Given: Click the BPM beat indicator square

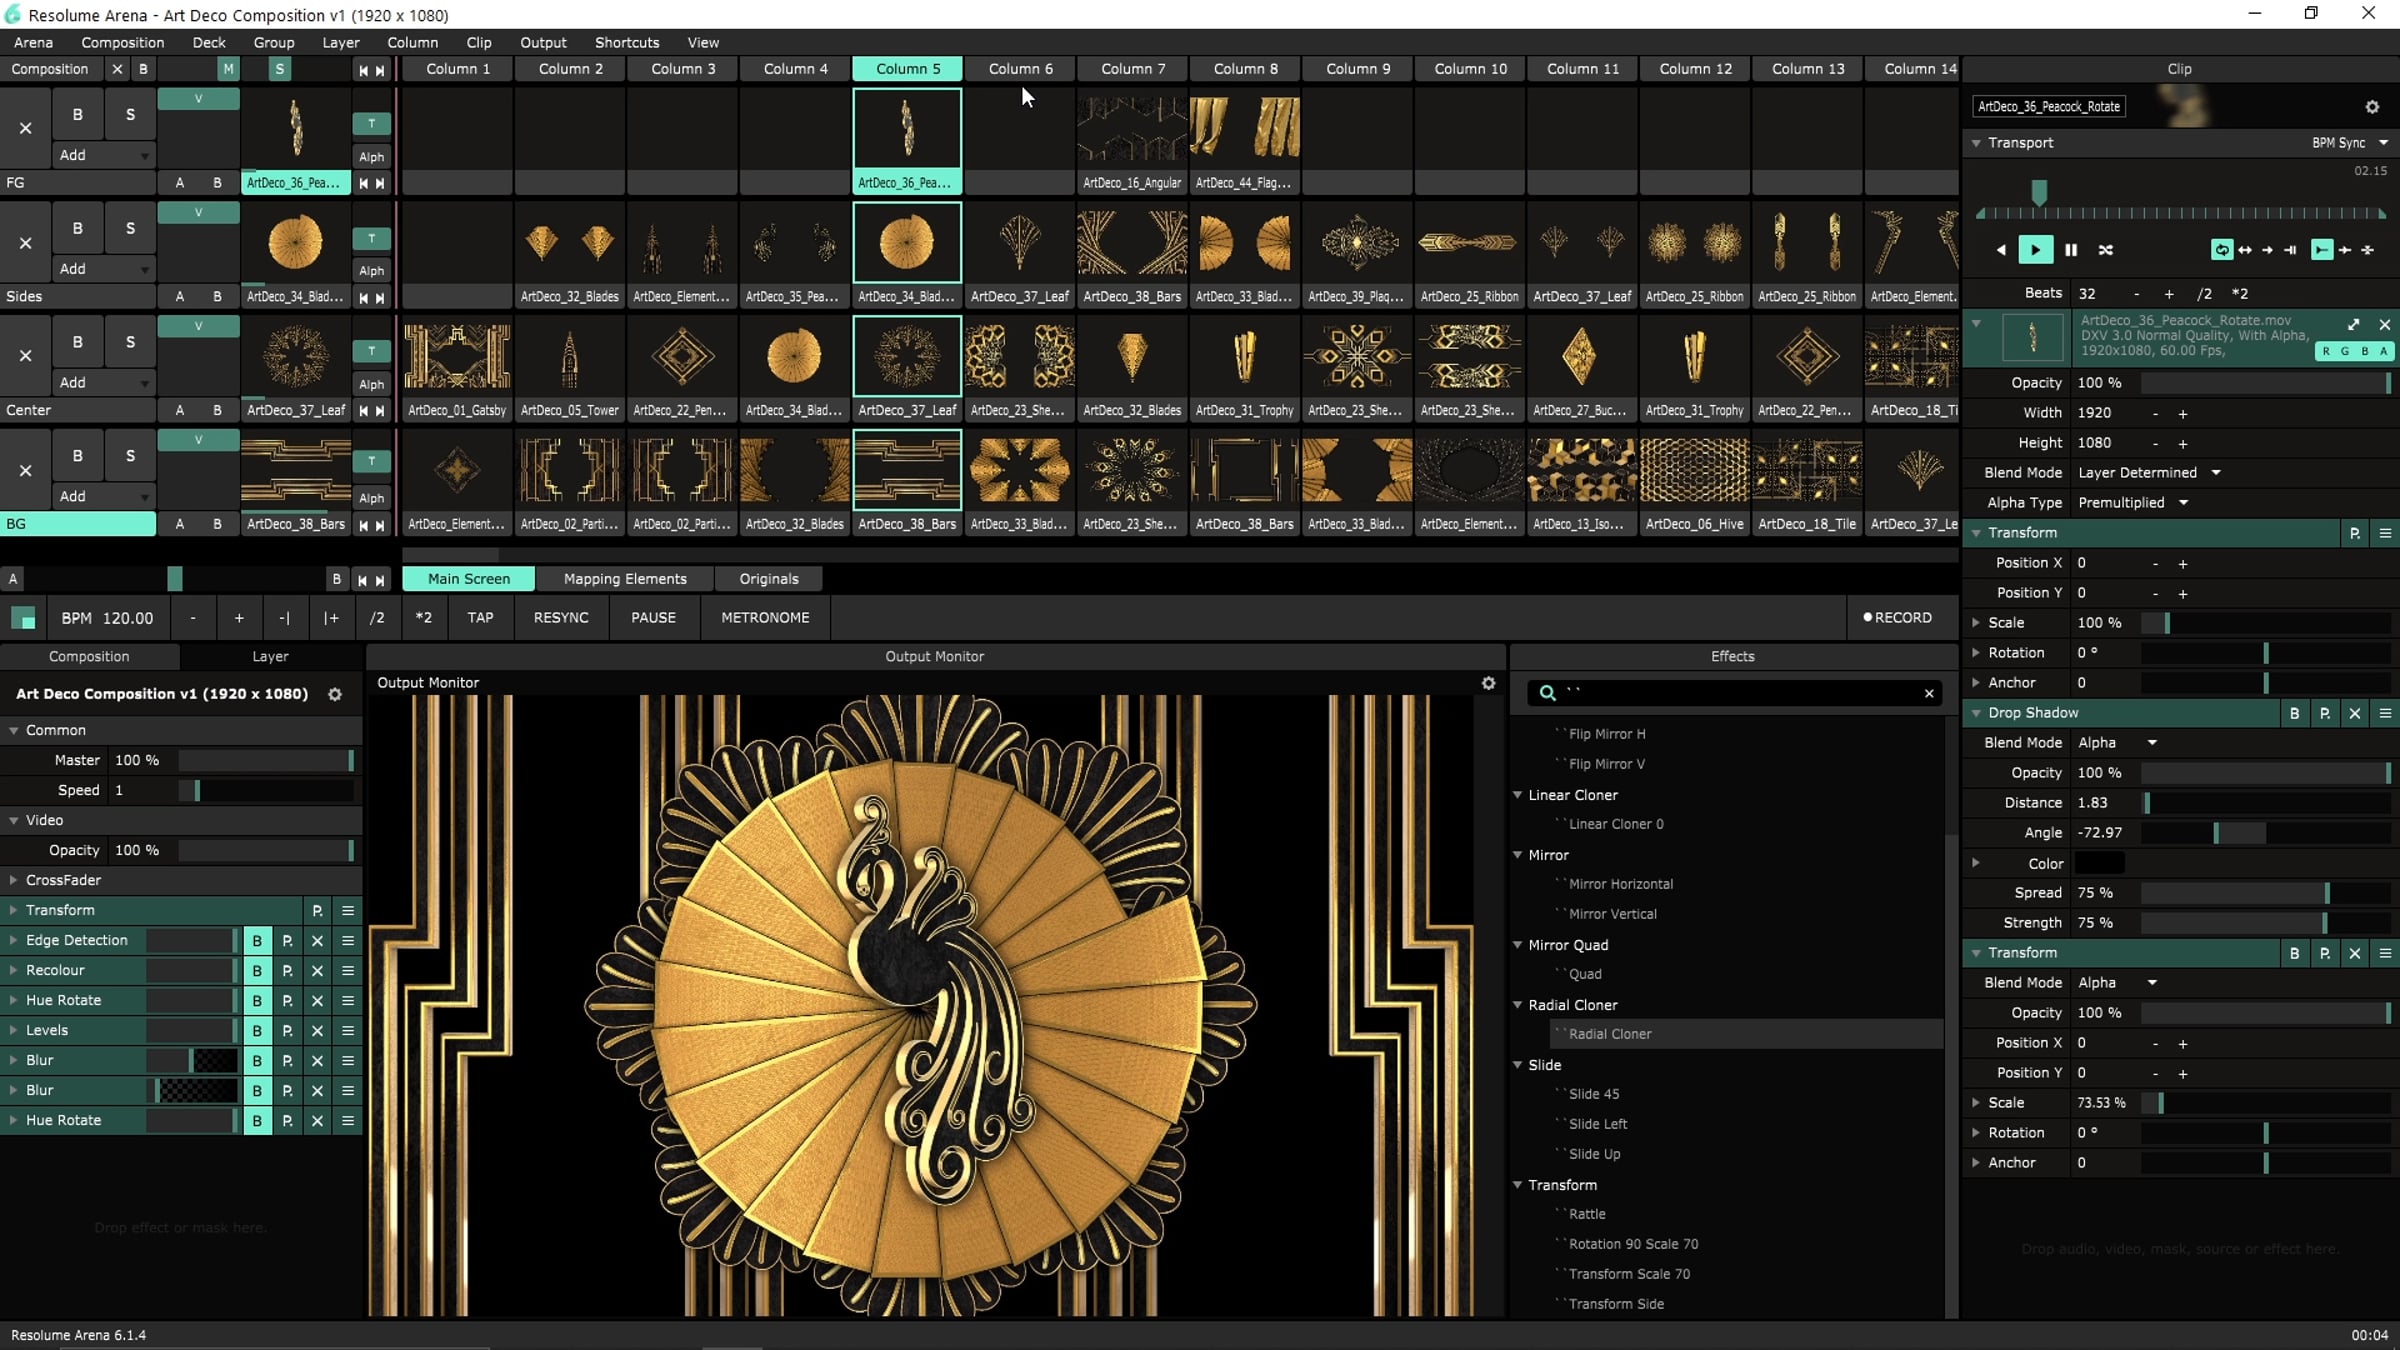Looking at the screenshot, I should (23, 618).
